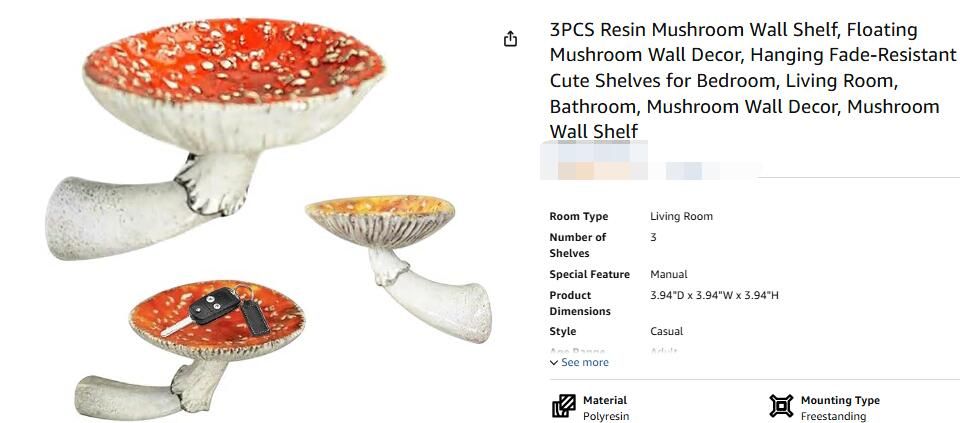Viewport: 977px width, 423px height.
Task: Click the share icon beside the product image
Action: 511,39
